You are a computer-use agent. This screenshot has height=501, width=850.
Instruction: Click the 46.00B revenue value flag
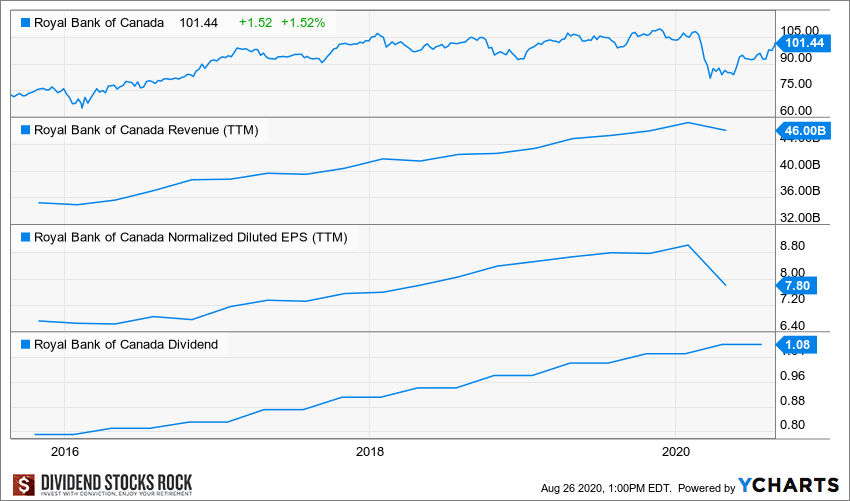click(803, 131)
